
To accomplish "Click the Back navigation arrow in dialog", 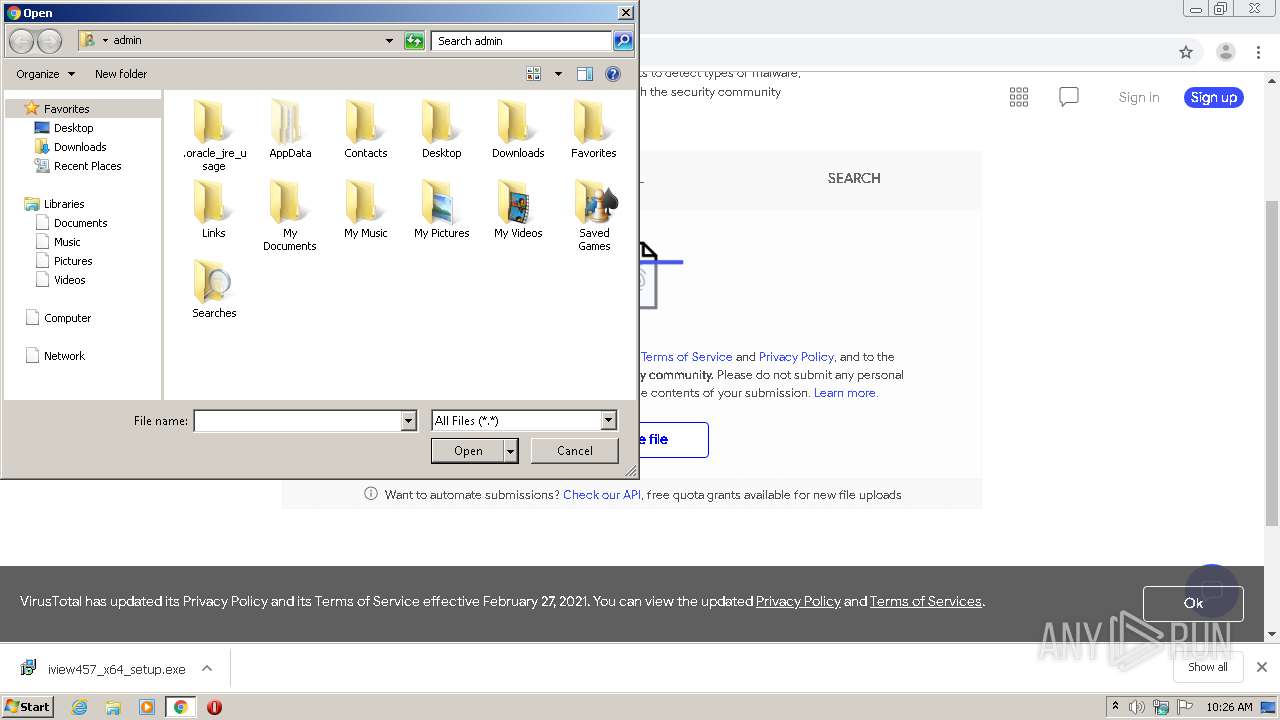I will (21, 41).
